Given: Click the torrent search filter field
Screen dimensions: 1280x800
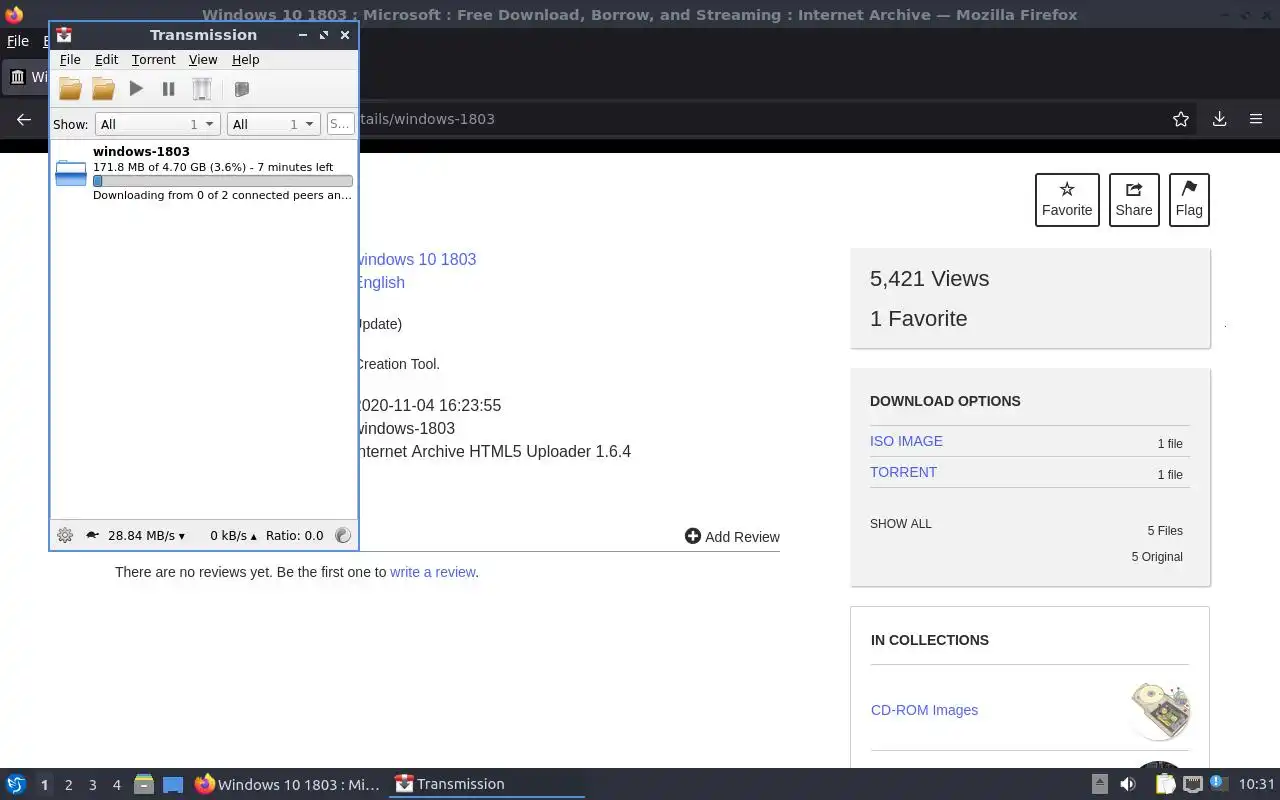Looking at the screenshot, I should (x=340, y=124).
